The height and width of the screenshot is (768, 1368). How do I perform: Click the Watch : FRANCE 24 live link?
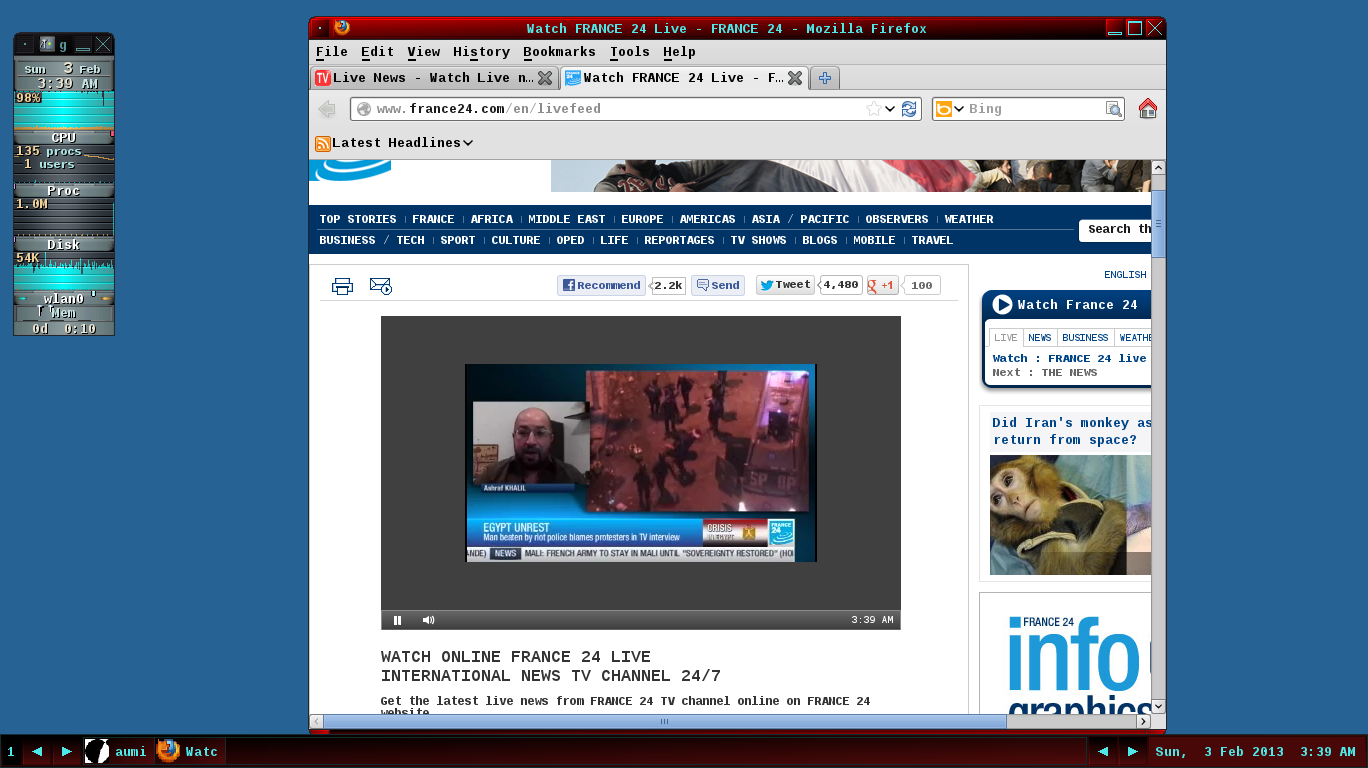coord(1069,358)
